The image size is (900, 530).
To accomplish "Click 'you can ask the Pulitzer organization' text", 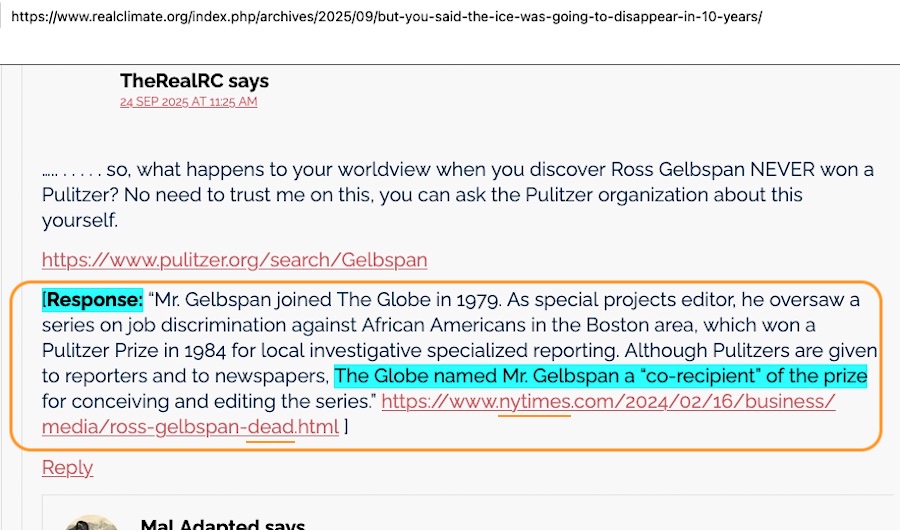I will tap(560, 194).
